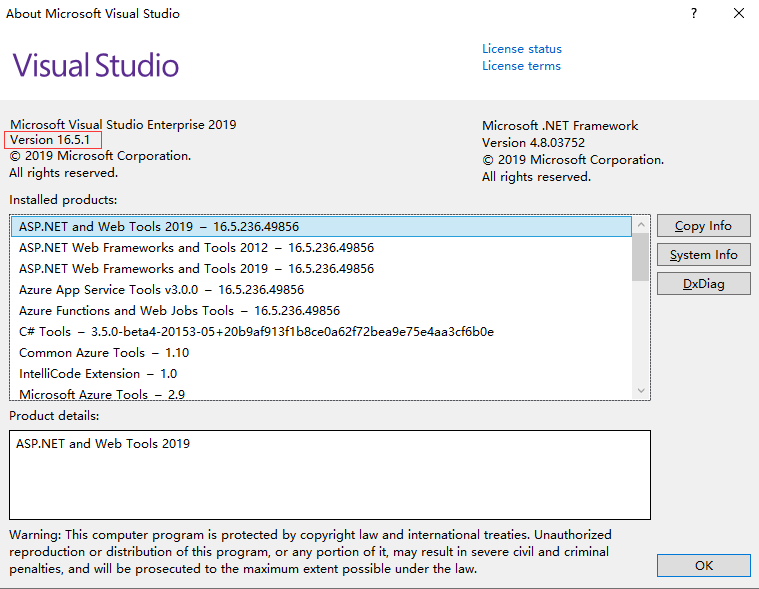Open the License status link
Viewport: 759px width, 589px height.
(x=521, y=49)
